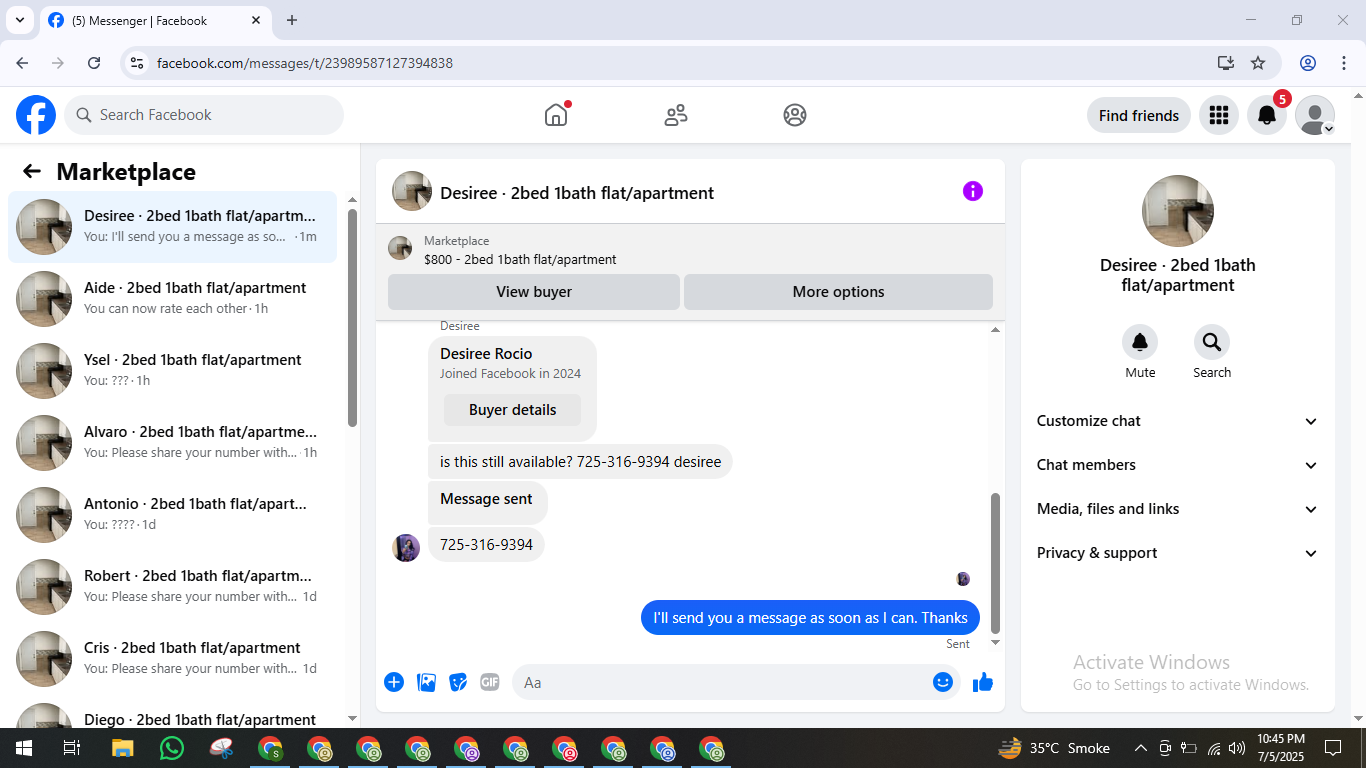Open the account profile avatar menu
This screenshot has height=768, width=1366.
[1315, 115]
